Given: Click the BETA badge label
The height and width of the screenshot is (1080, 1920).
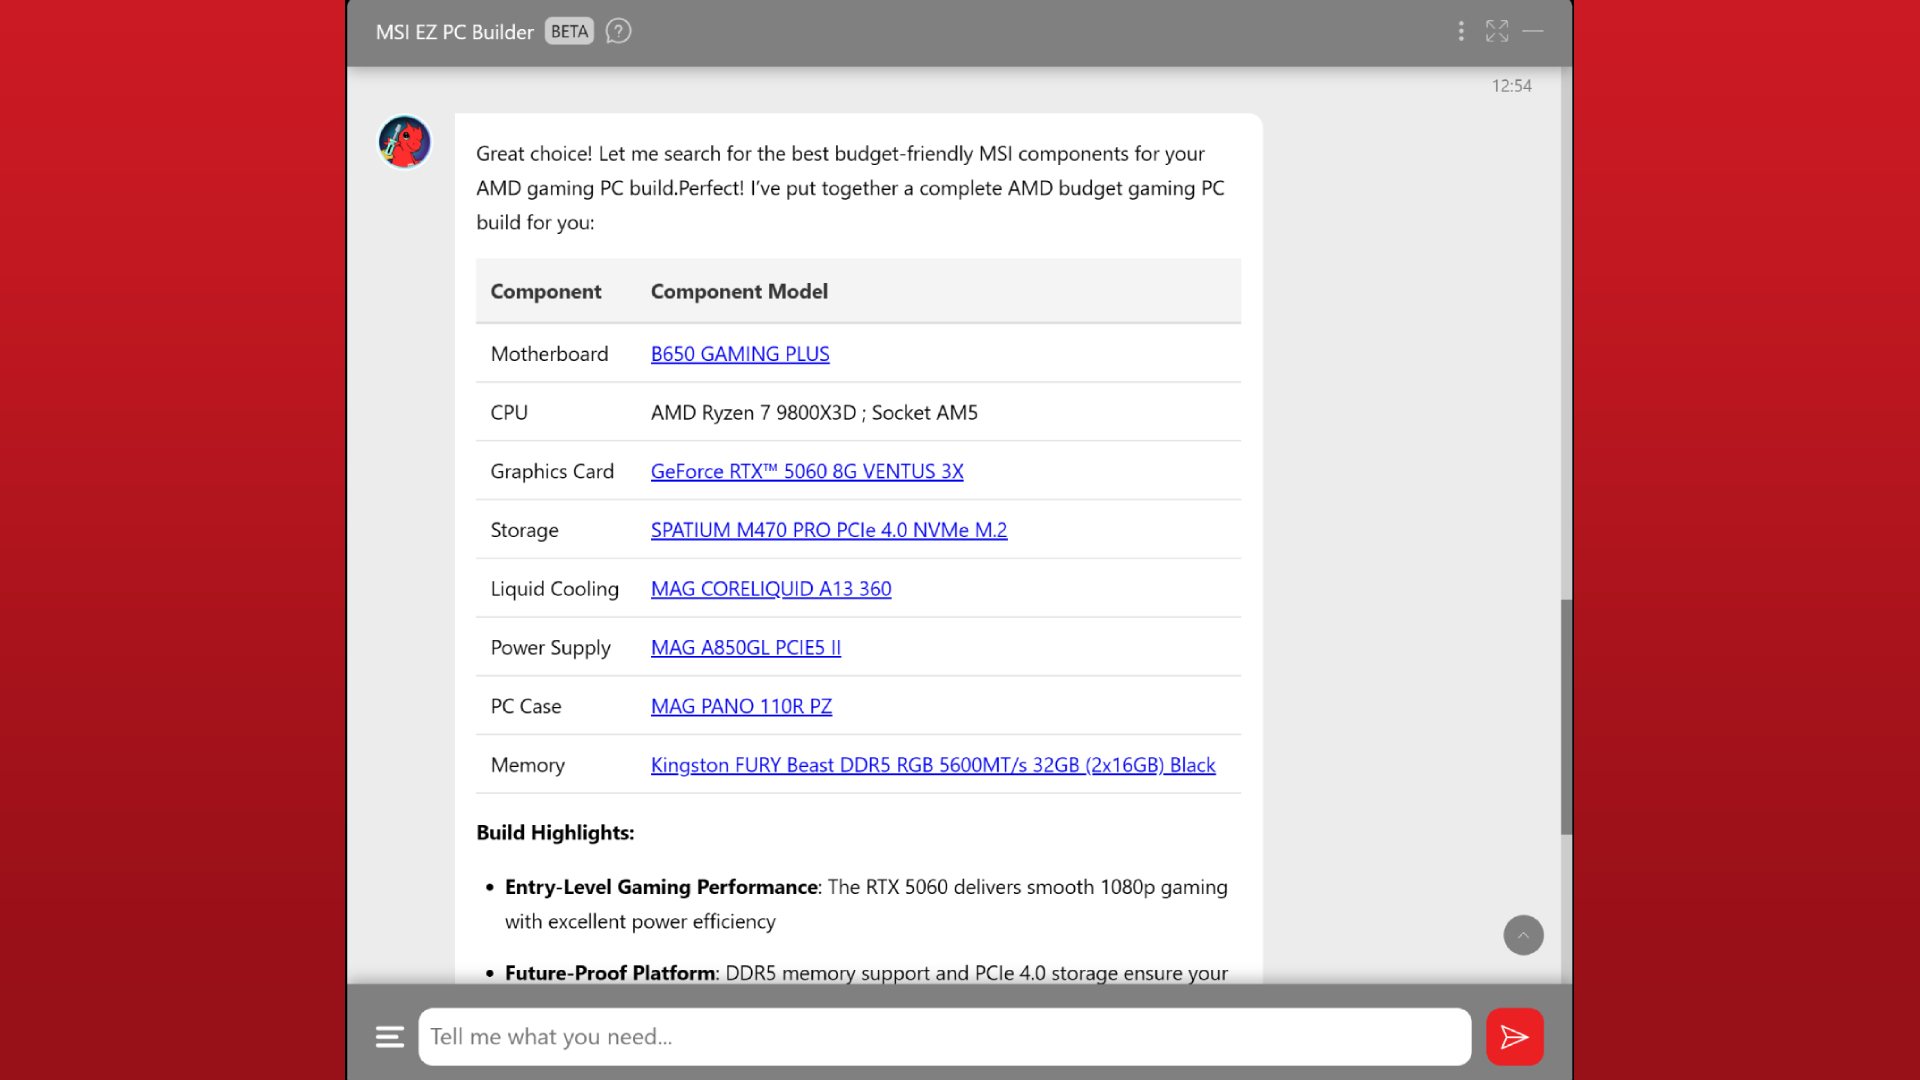Looking at the screenshot, I should pos(569,32).
